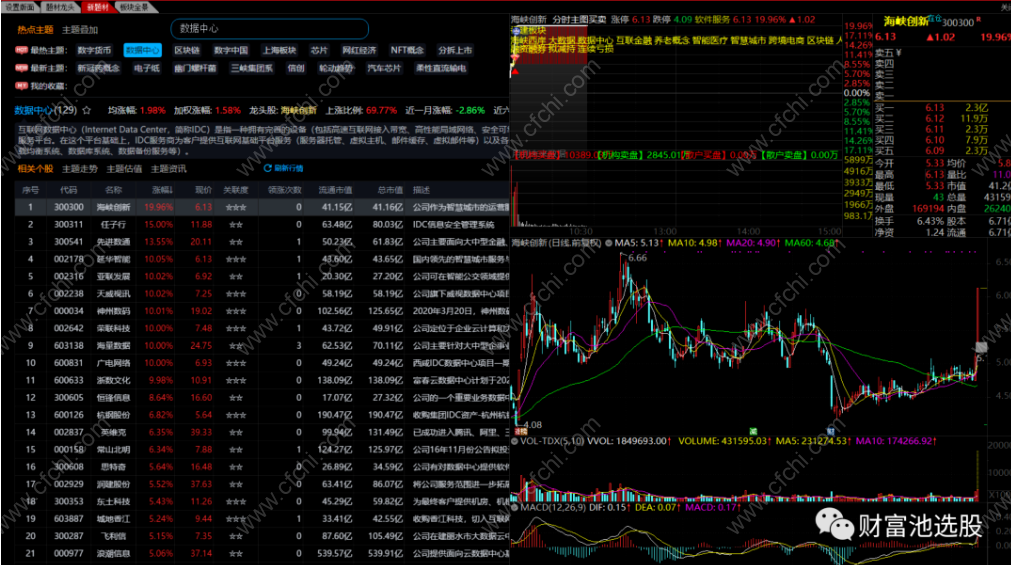Image resolution: width=1011 pixels, height=565 pixels.
Task: Click the 刷新行情 refresh icon
Action: coord(267,168)
